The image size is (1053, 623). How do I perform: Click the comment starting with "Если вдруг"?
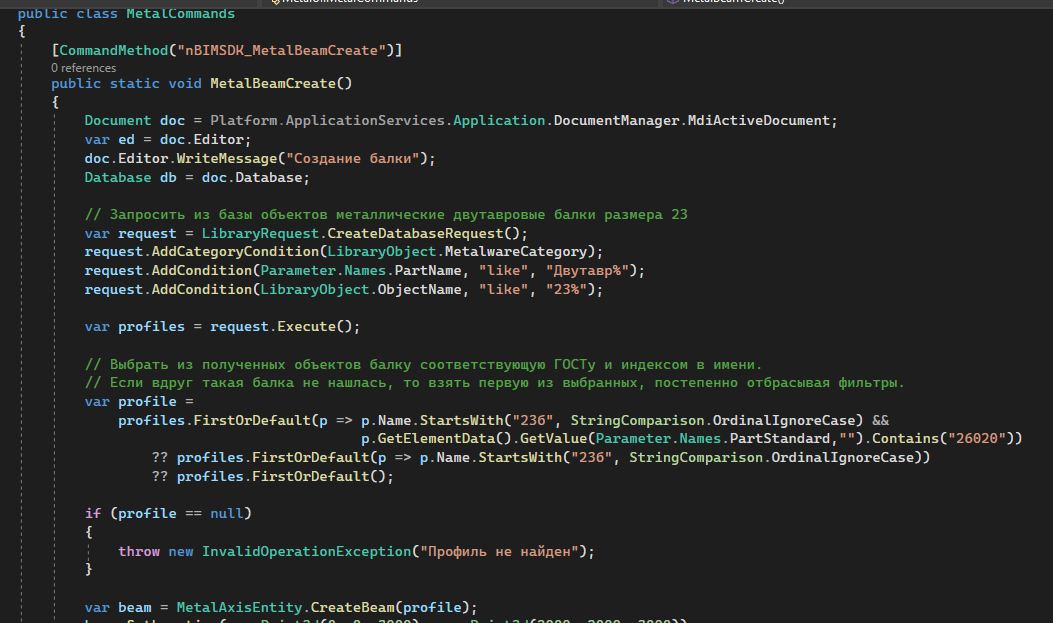pyautogui.click(x=495, y=382)
